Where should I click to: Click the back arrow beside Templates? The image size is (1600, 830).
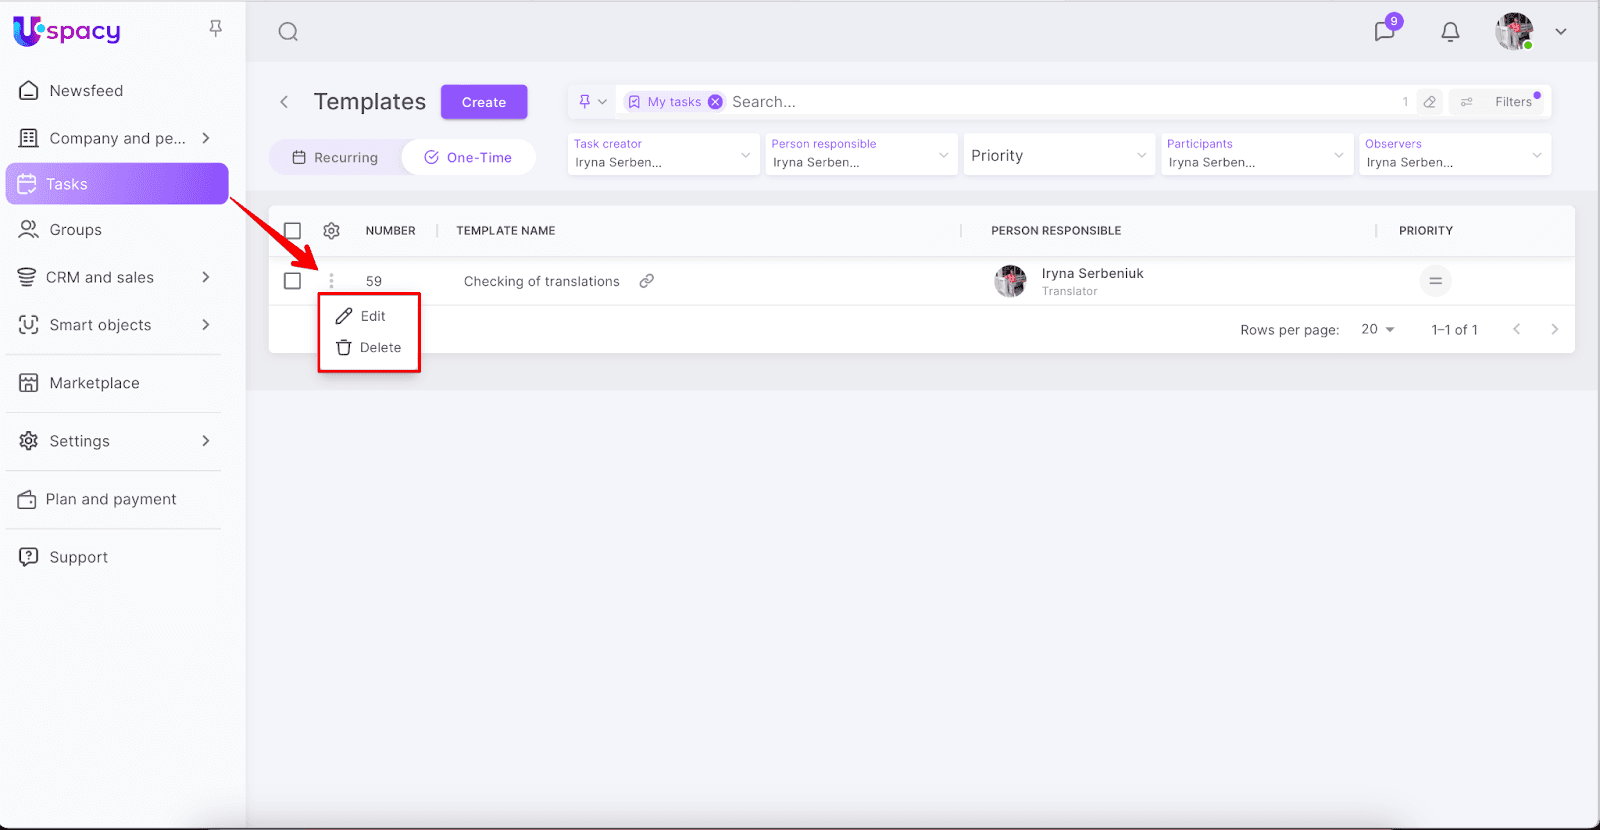pos(284,102)
